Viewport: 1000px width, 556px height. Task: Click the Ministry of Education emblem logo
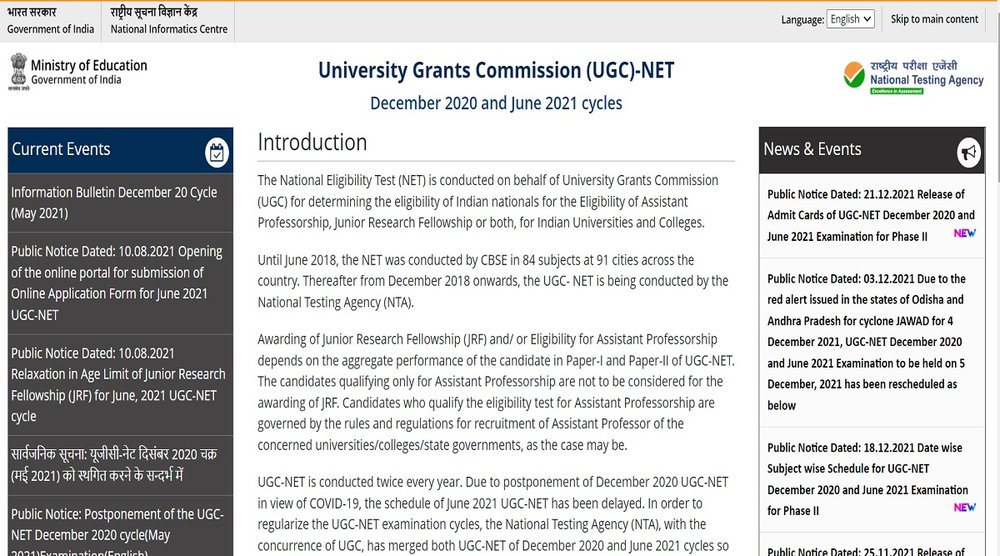pos(19,71)
